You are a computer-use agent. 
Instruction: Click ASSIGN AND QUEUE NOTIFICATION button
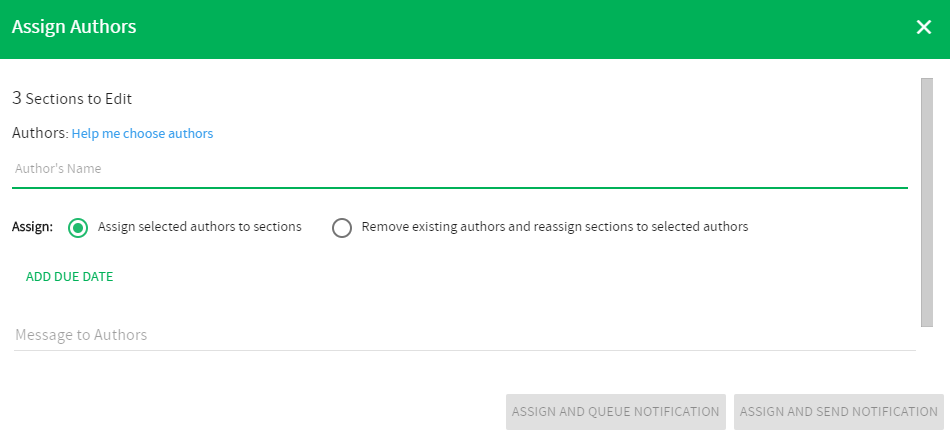[616, 412]
